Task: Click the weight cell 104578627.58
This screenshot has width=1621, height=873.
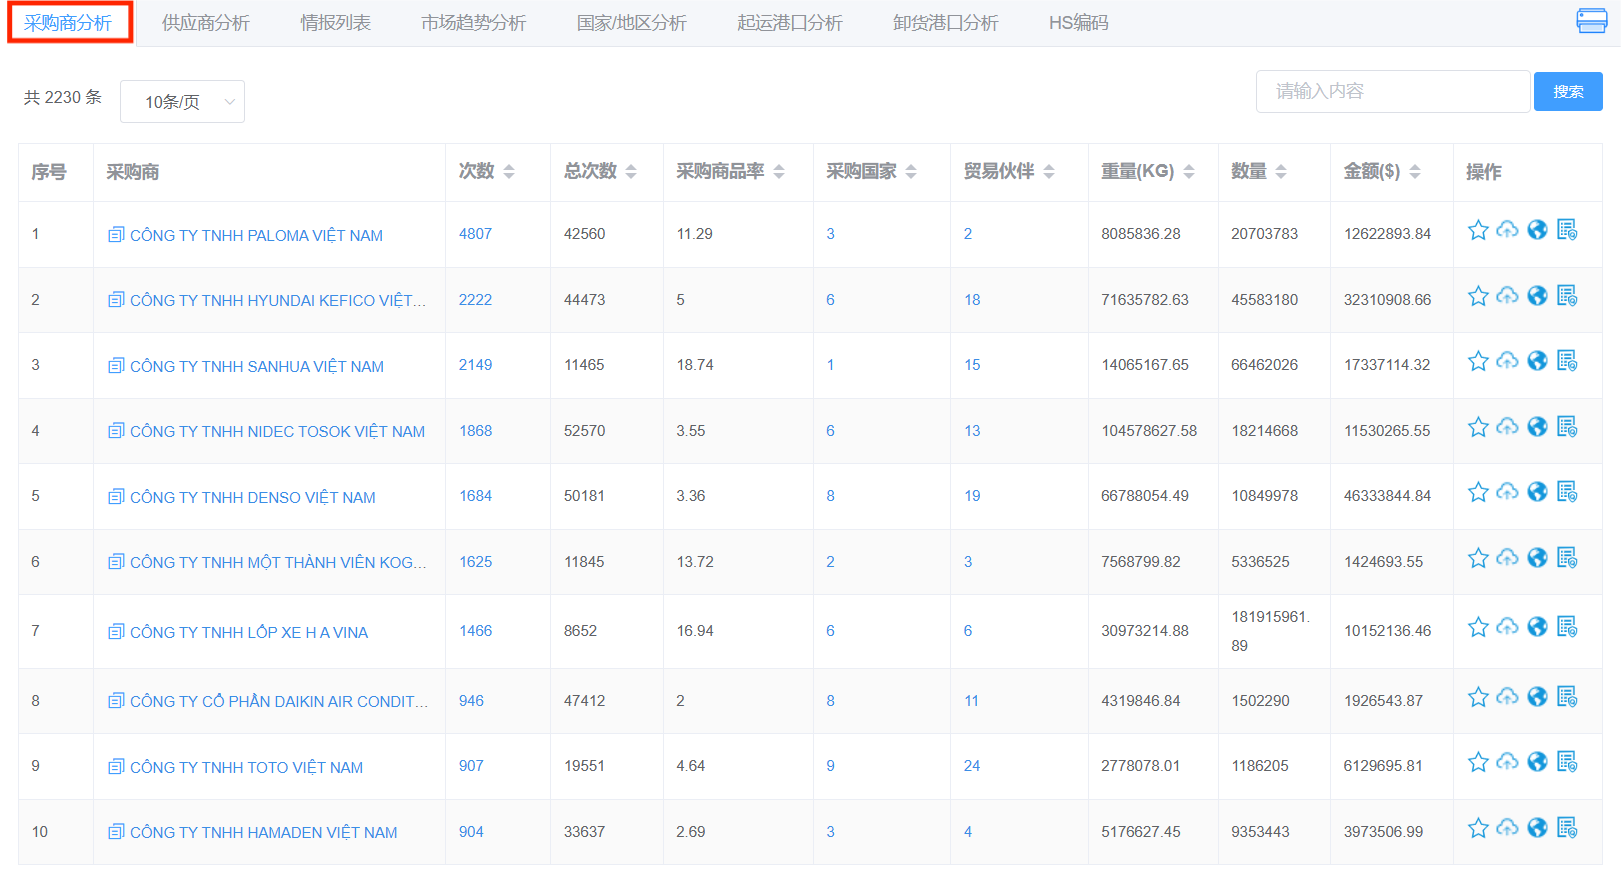Action: (1149, 430)
